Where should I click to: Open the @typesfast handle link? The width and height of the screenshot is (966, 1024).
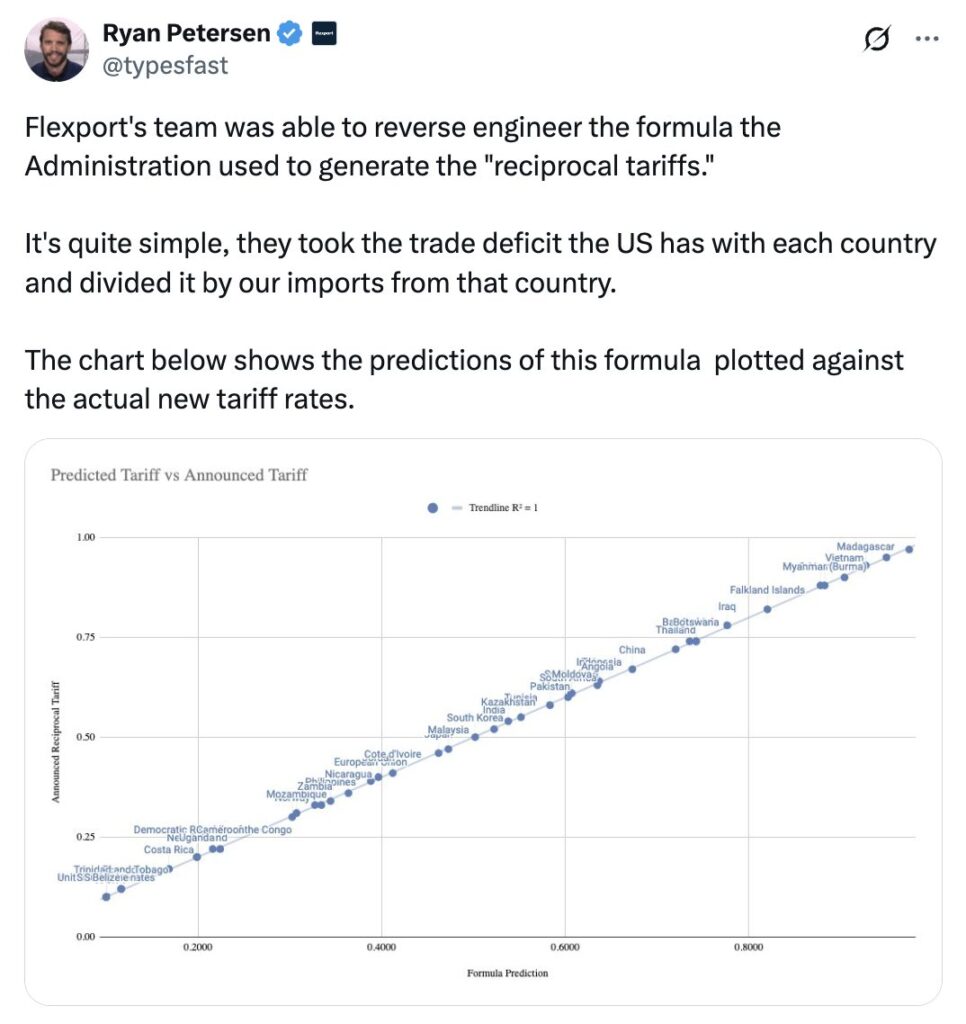click(x=165, y=65)
